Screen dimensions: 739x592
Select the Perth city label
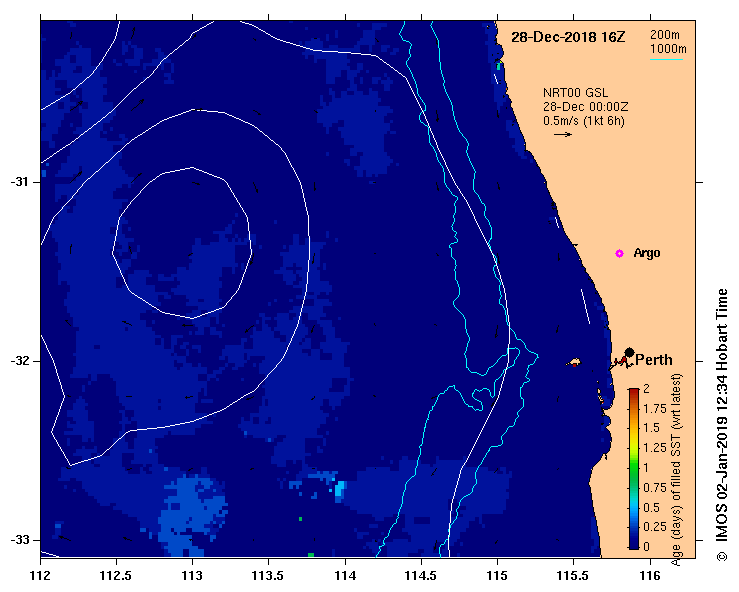tap(654, 360)
